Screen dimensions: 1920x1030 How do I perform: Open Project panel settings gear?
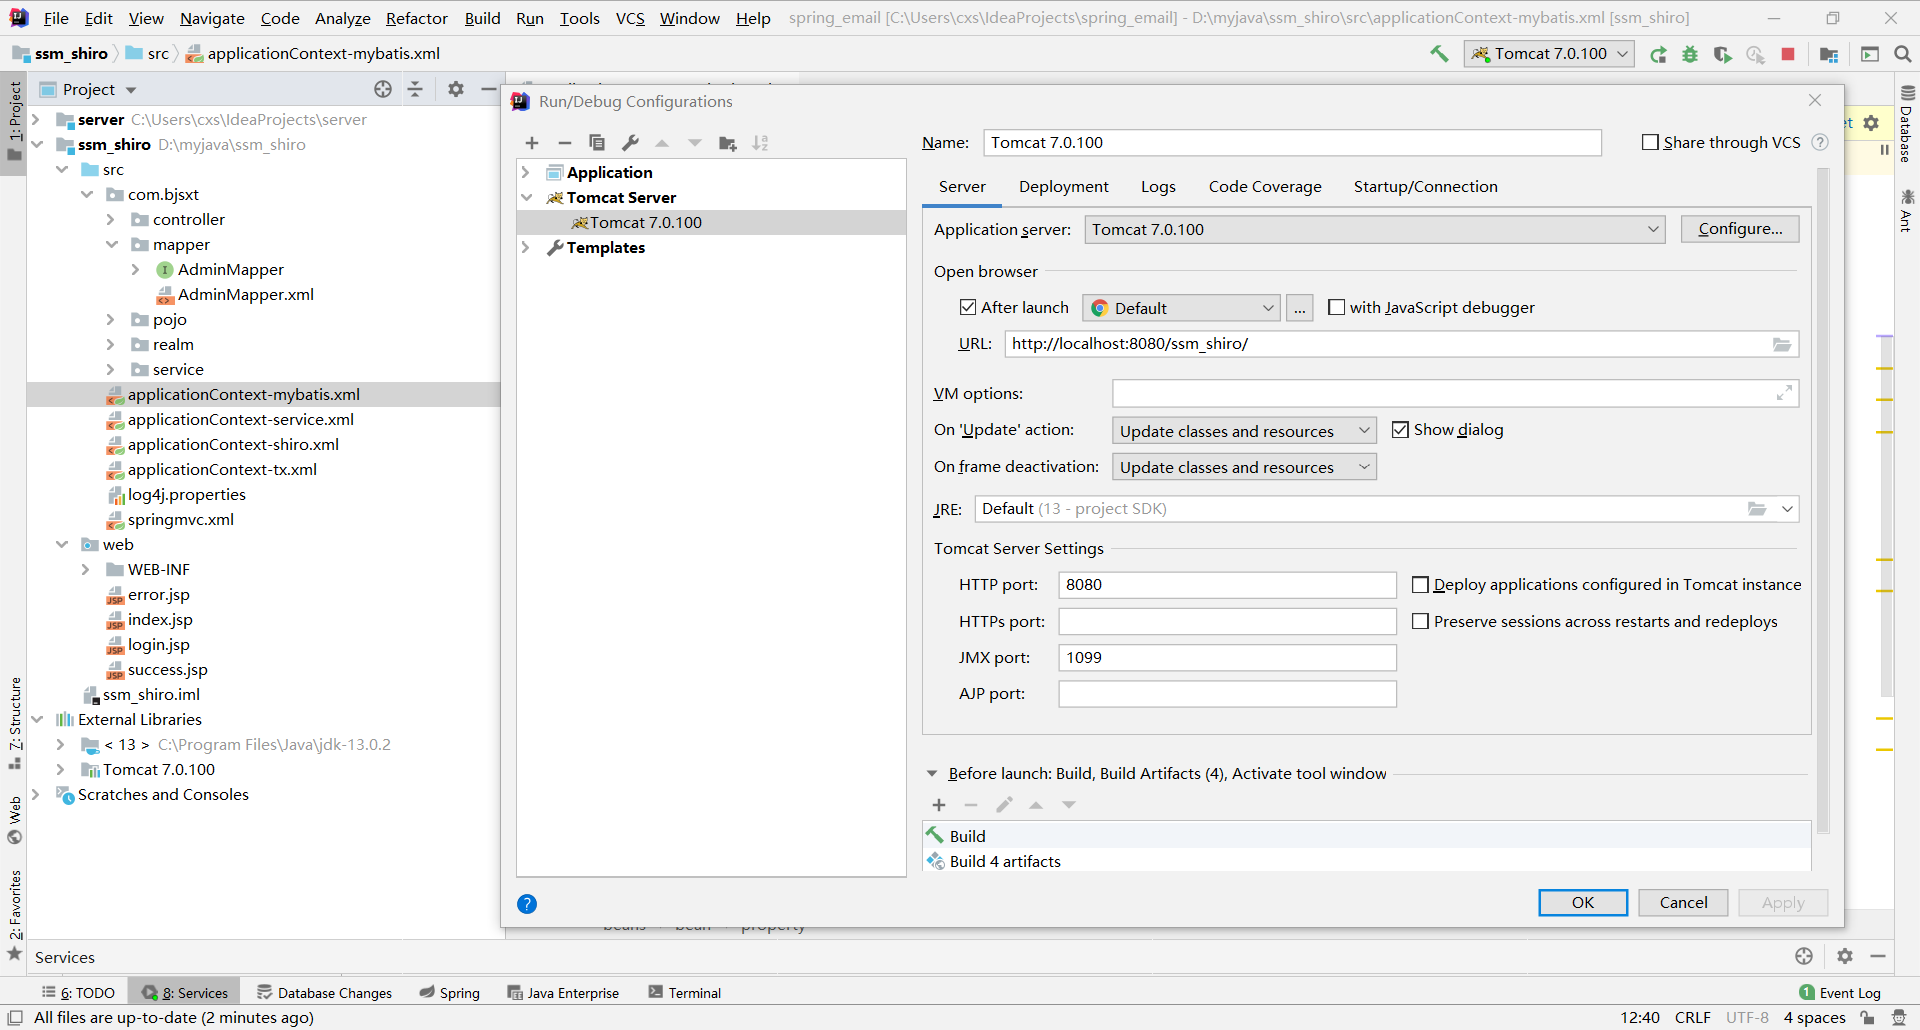click(456, 89)
